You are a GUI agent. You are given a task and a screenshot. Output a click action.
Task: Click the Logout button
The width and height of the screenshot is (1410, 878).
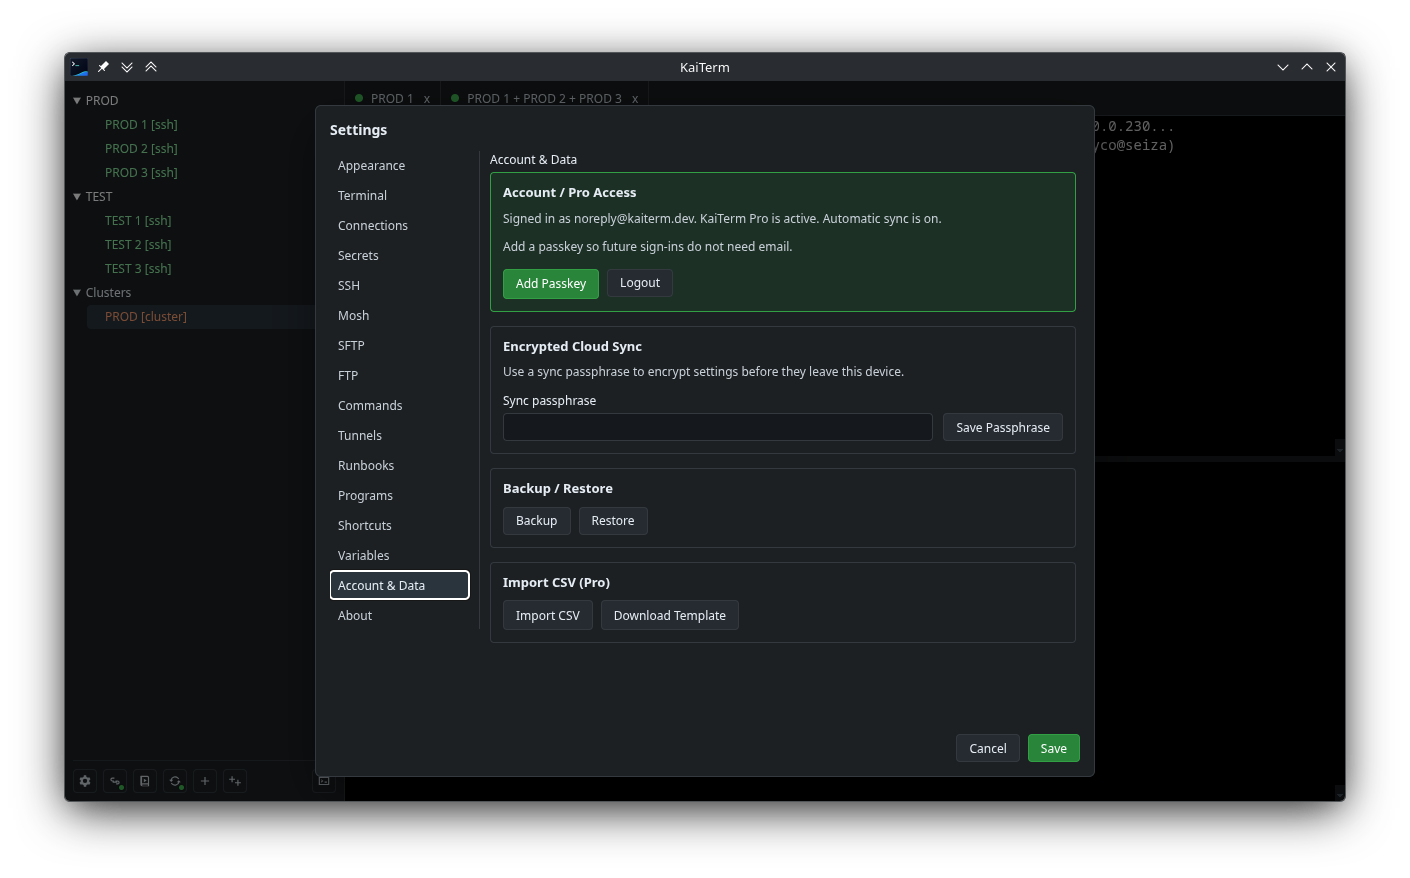click(640, 283)
